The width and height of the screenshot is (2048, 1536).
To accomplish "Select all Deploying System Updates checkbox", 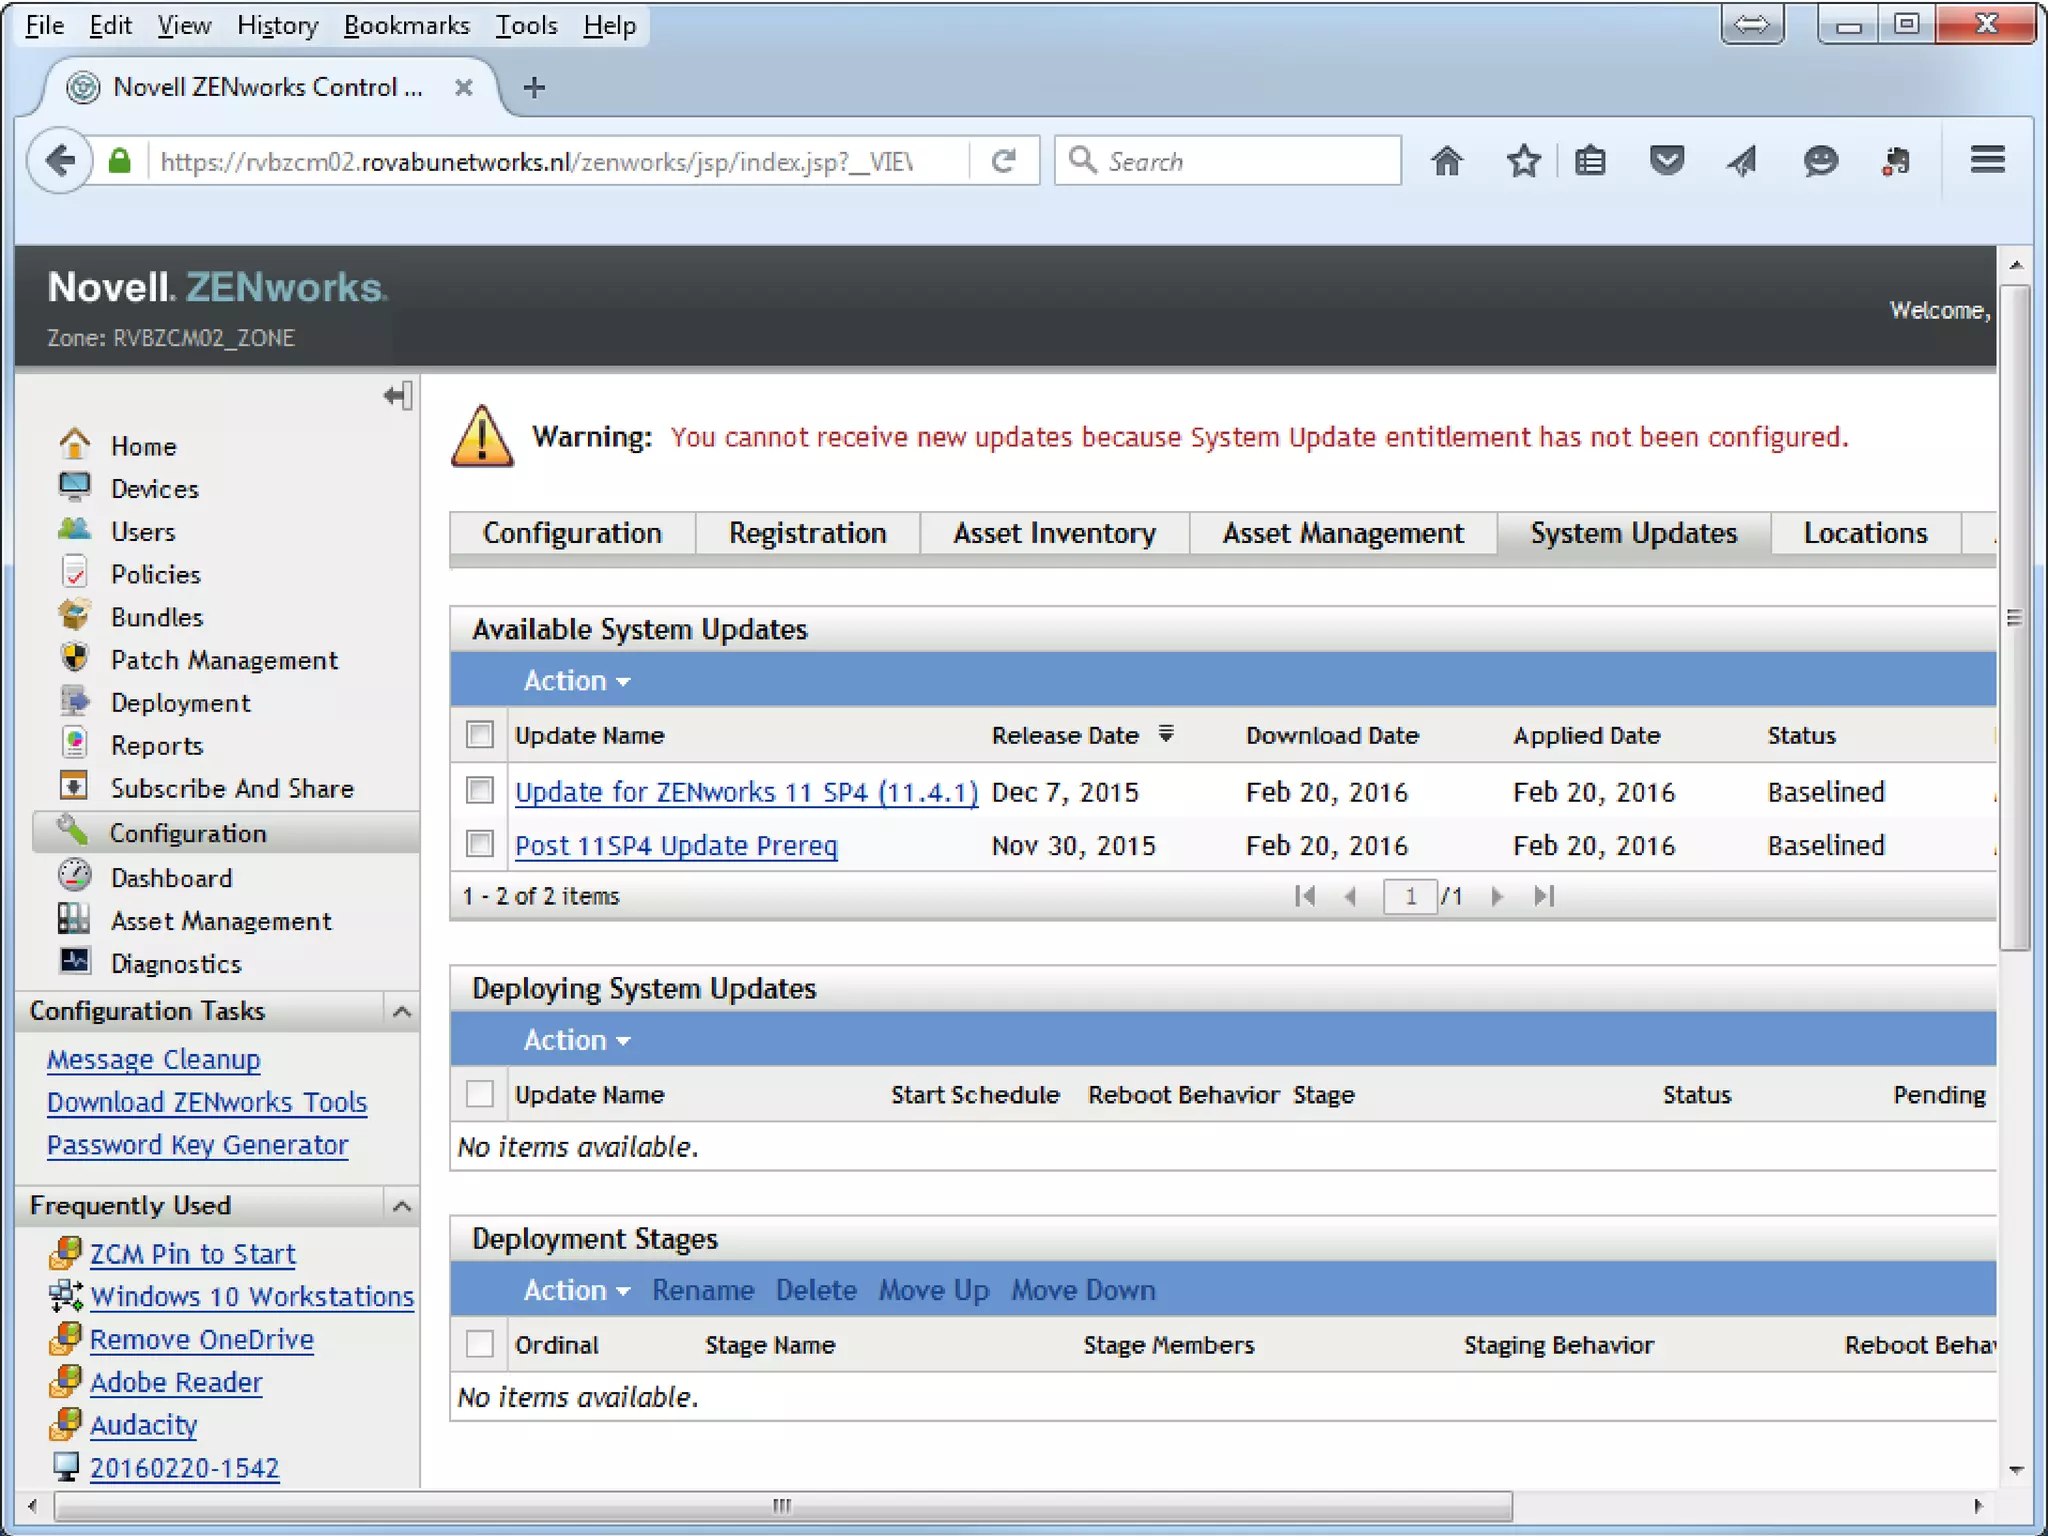I will coord(480,1094).
